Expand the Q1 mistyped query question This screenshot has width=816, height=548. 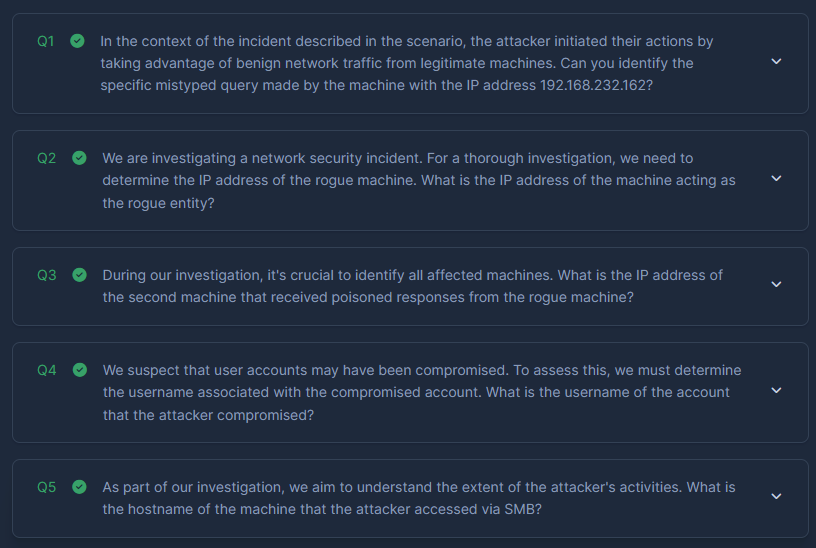[776, 61]
